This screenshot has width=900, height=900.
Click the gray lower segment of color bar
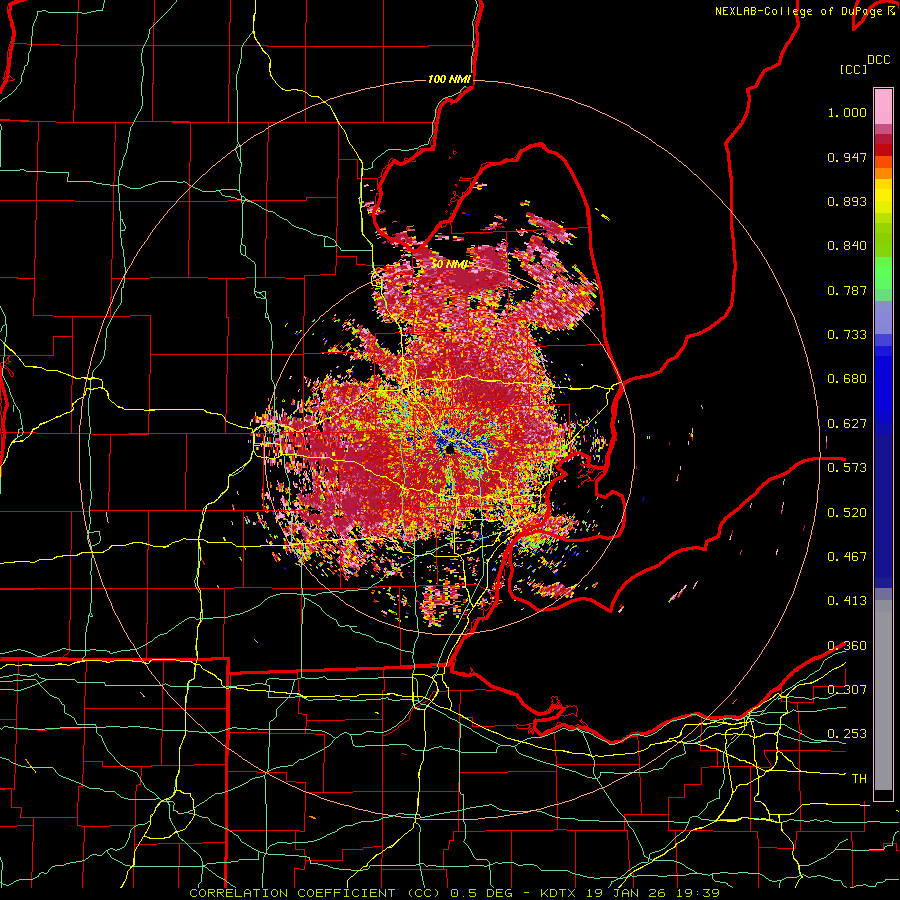coord(883,695)
